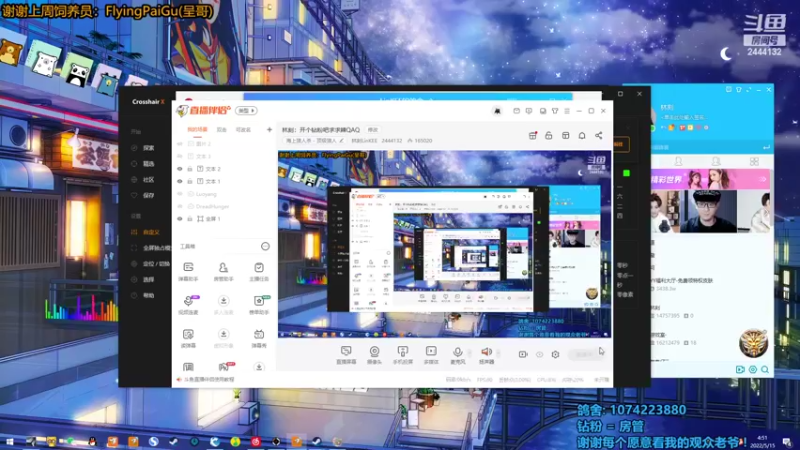
Task: Expand microphone volume arrow
Action: 469,352
